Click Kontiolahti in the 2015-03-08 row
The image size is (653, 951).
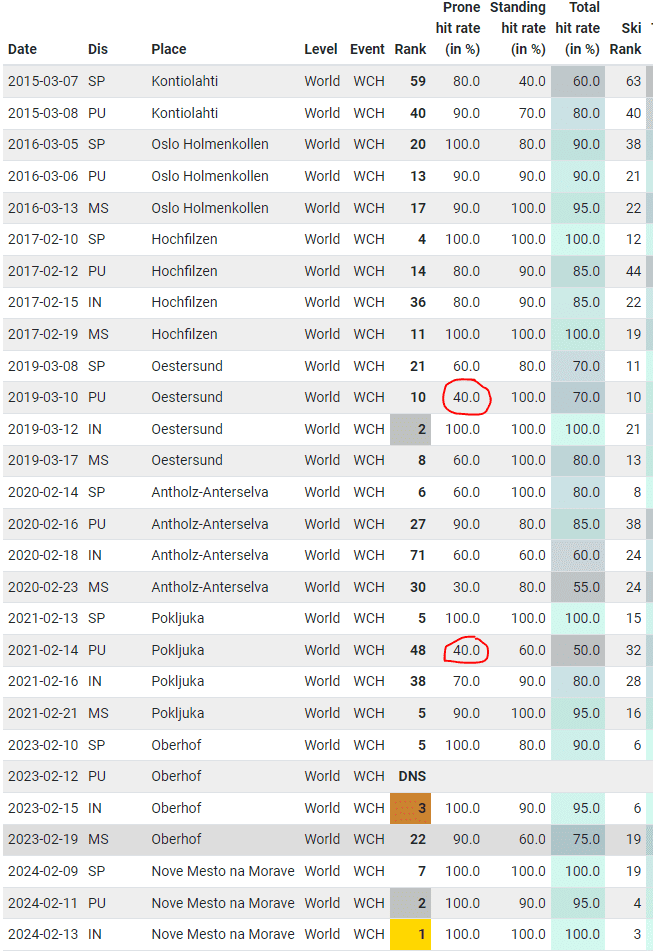pyautogui.click(x=185, y=113)
